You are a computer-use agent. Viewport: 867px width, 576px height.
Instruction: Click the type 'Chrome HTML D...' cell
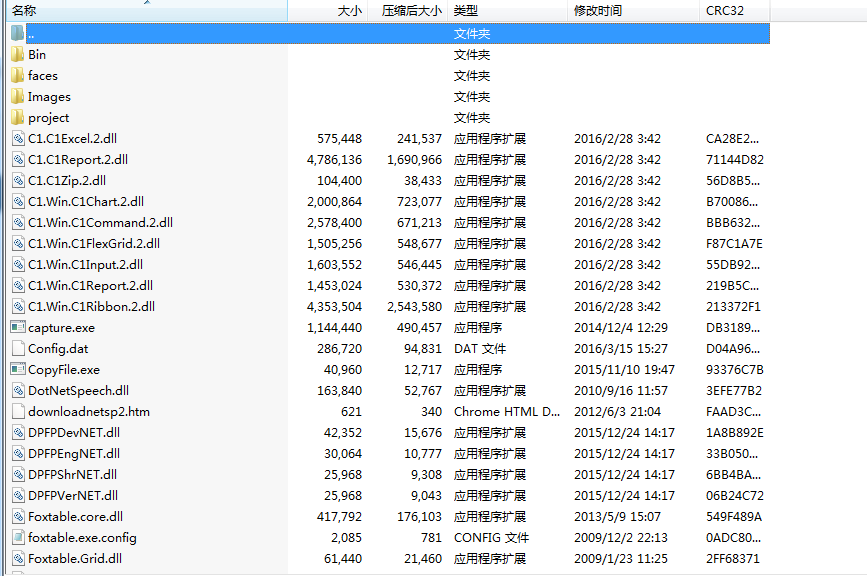click(x=507, y=412)
